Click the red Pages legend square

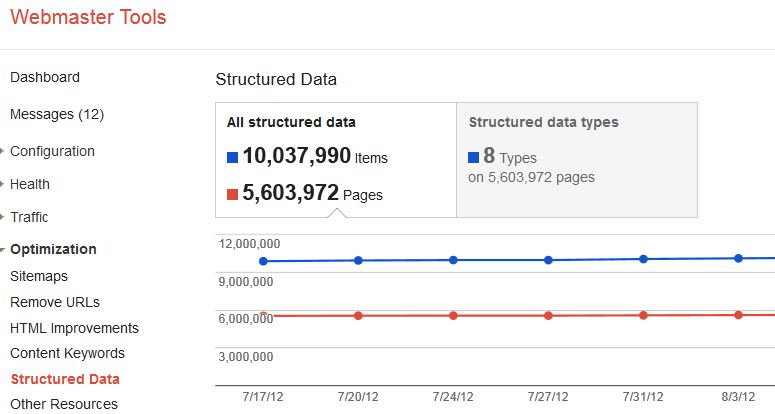coord(232,194)
